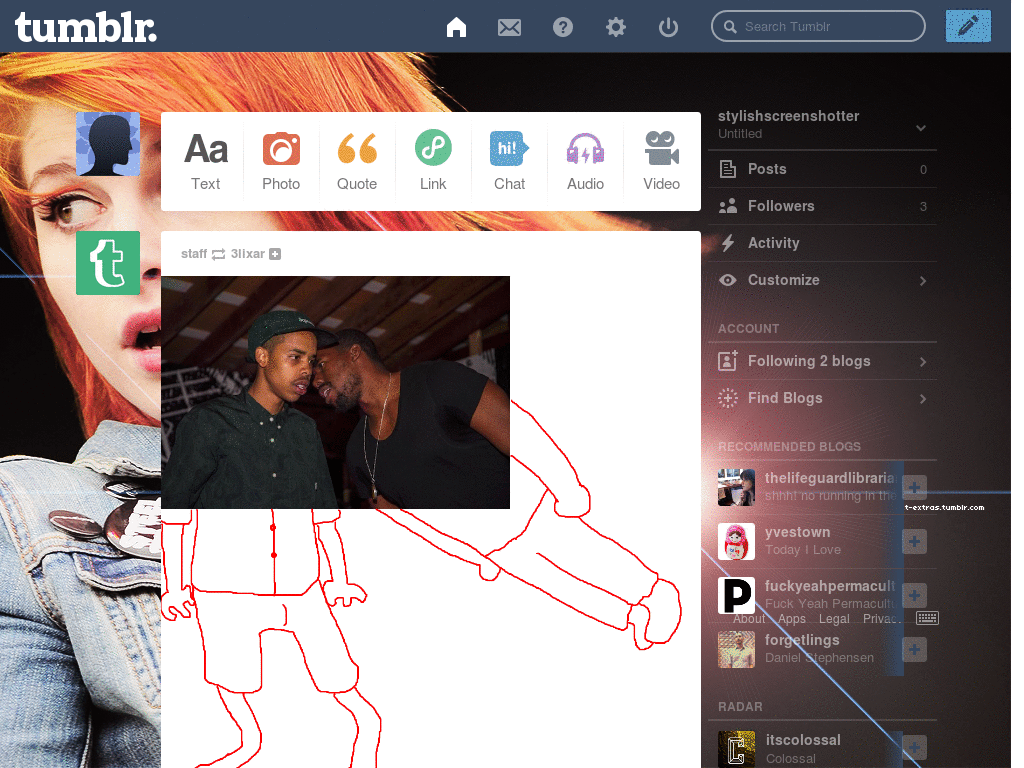The height and width of the screenshot is (768, 1024).
Task: Expand the Following 2 blogs chevron
Action: pyautogui.click(x=923, y=361)
